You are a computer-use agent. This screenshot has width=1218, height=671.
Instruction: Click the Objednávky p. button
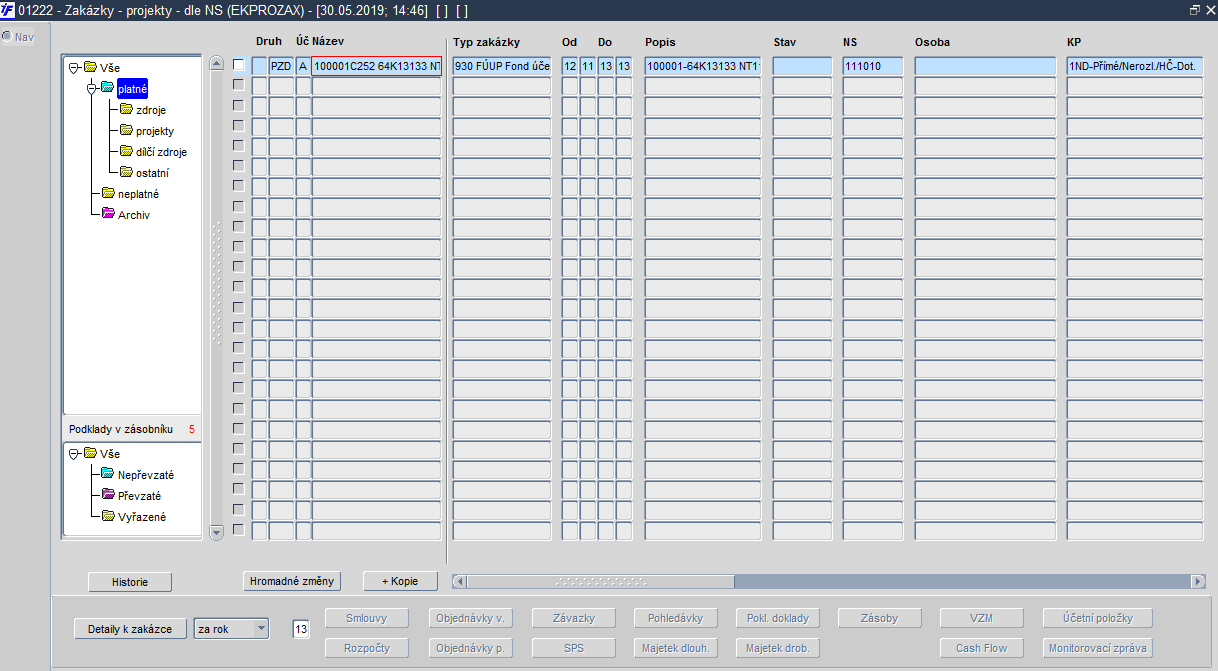click(470, 648)
